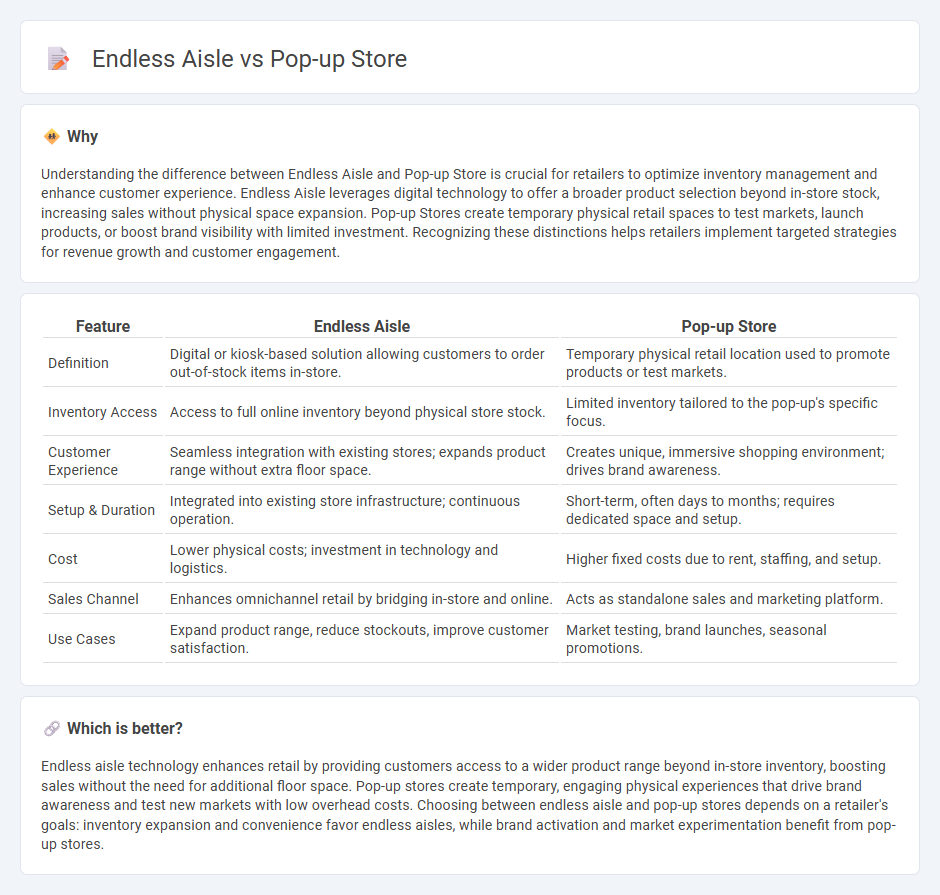Click the document pencil icon beside the title

pos(58,59)
